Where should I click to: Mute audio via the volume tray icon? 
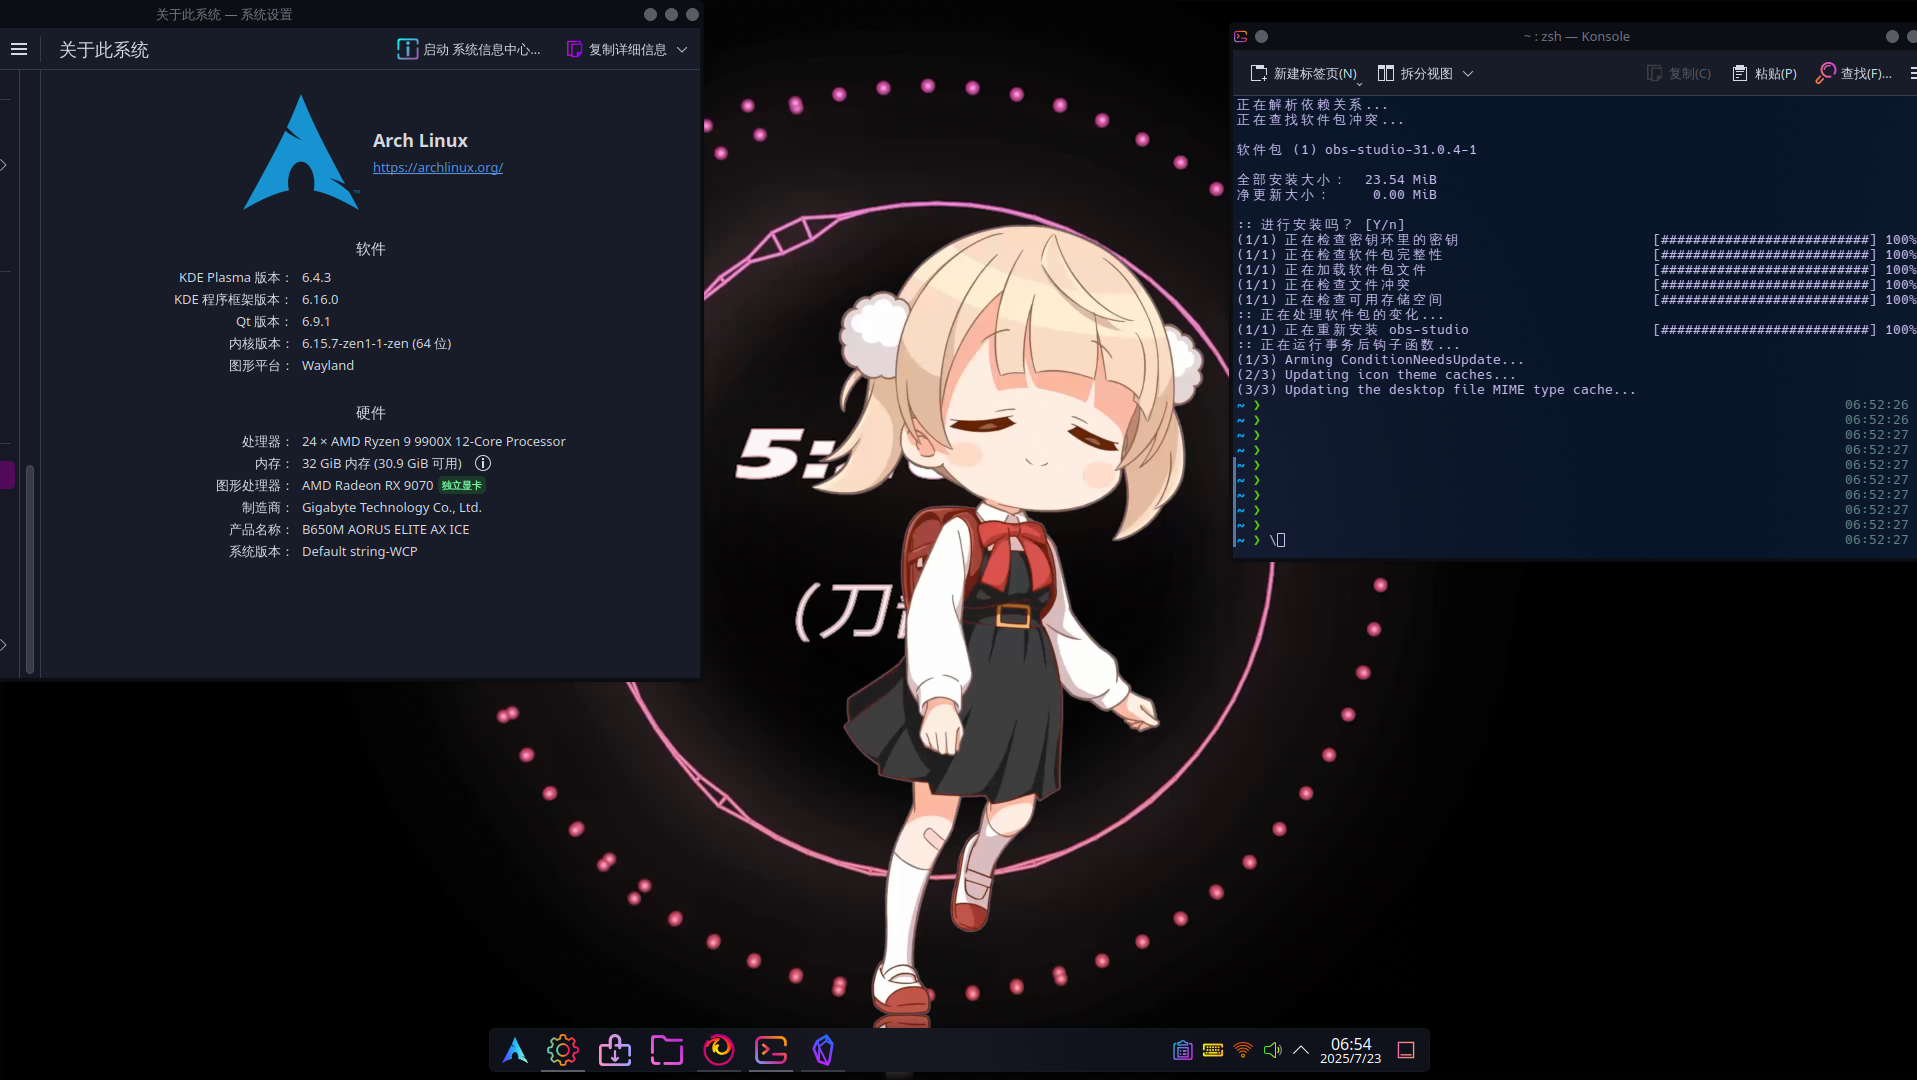coord(1272,1050)
